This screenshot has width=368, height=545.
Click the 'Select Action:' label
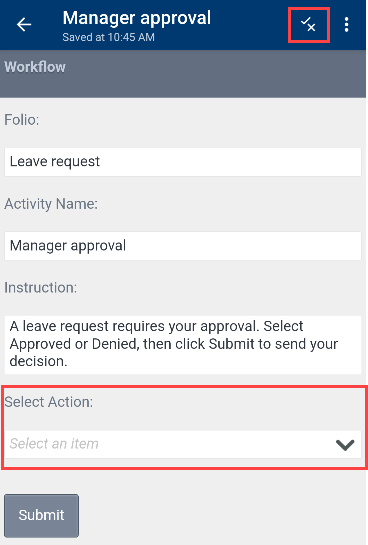pyautogui.click(x=49, y=402)
